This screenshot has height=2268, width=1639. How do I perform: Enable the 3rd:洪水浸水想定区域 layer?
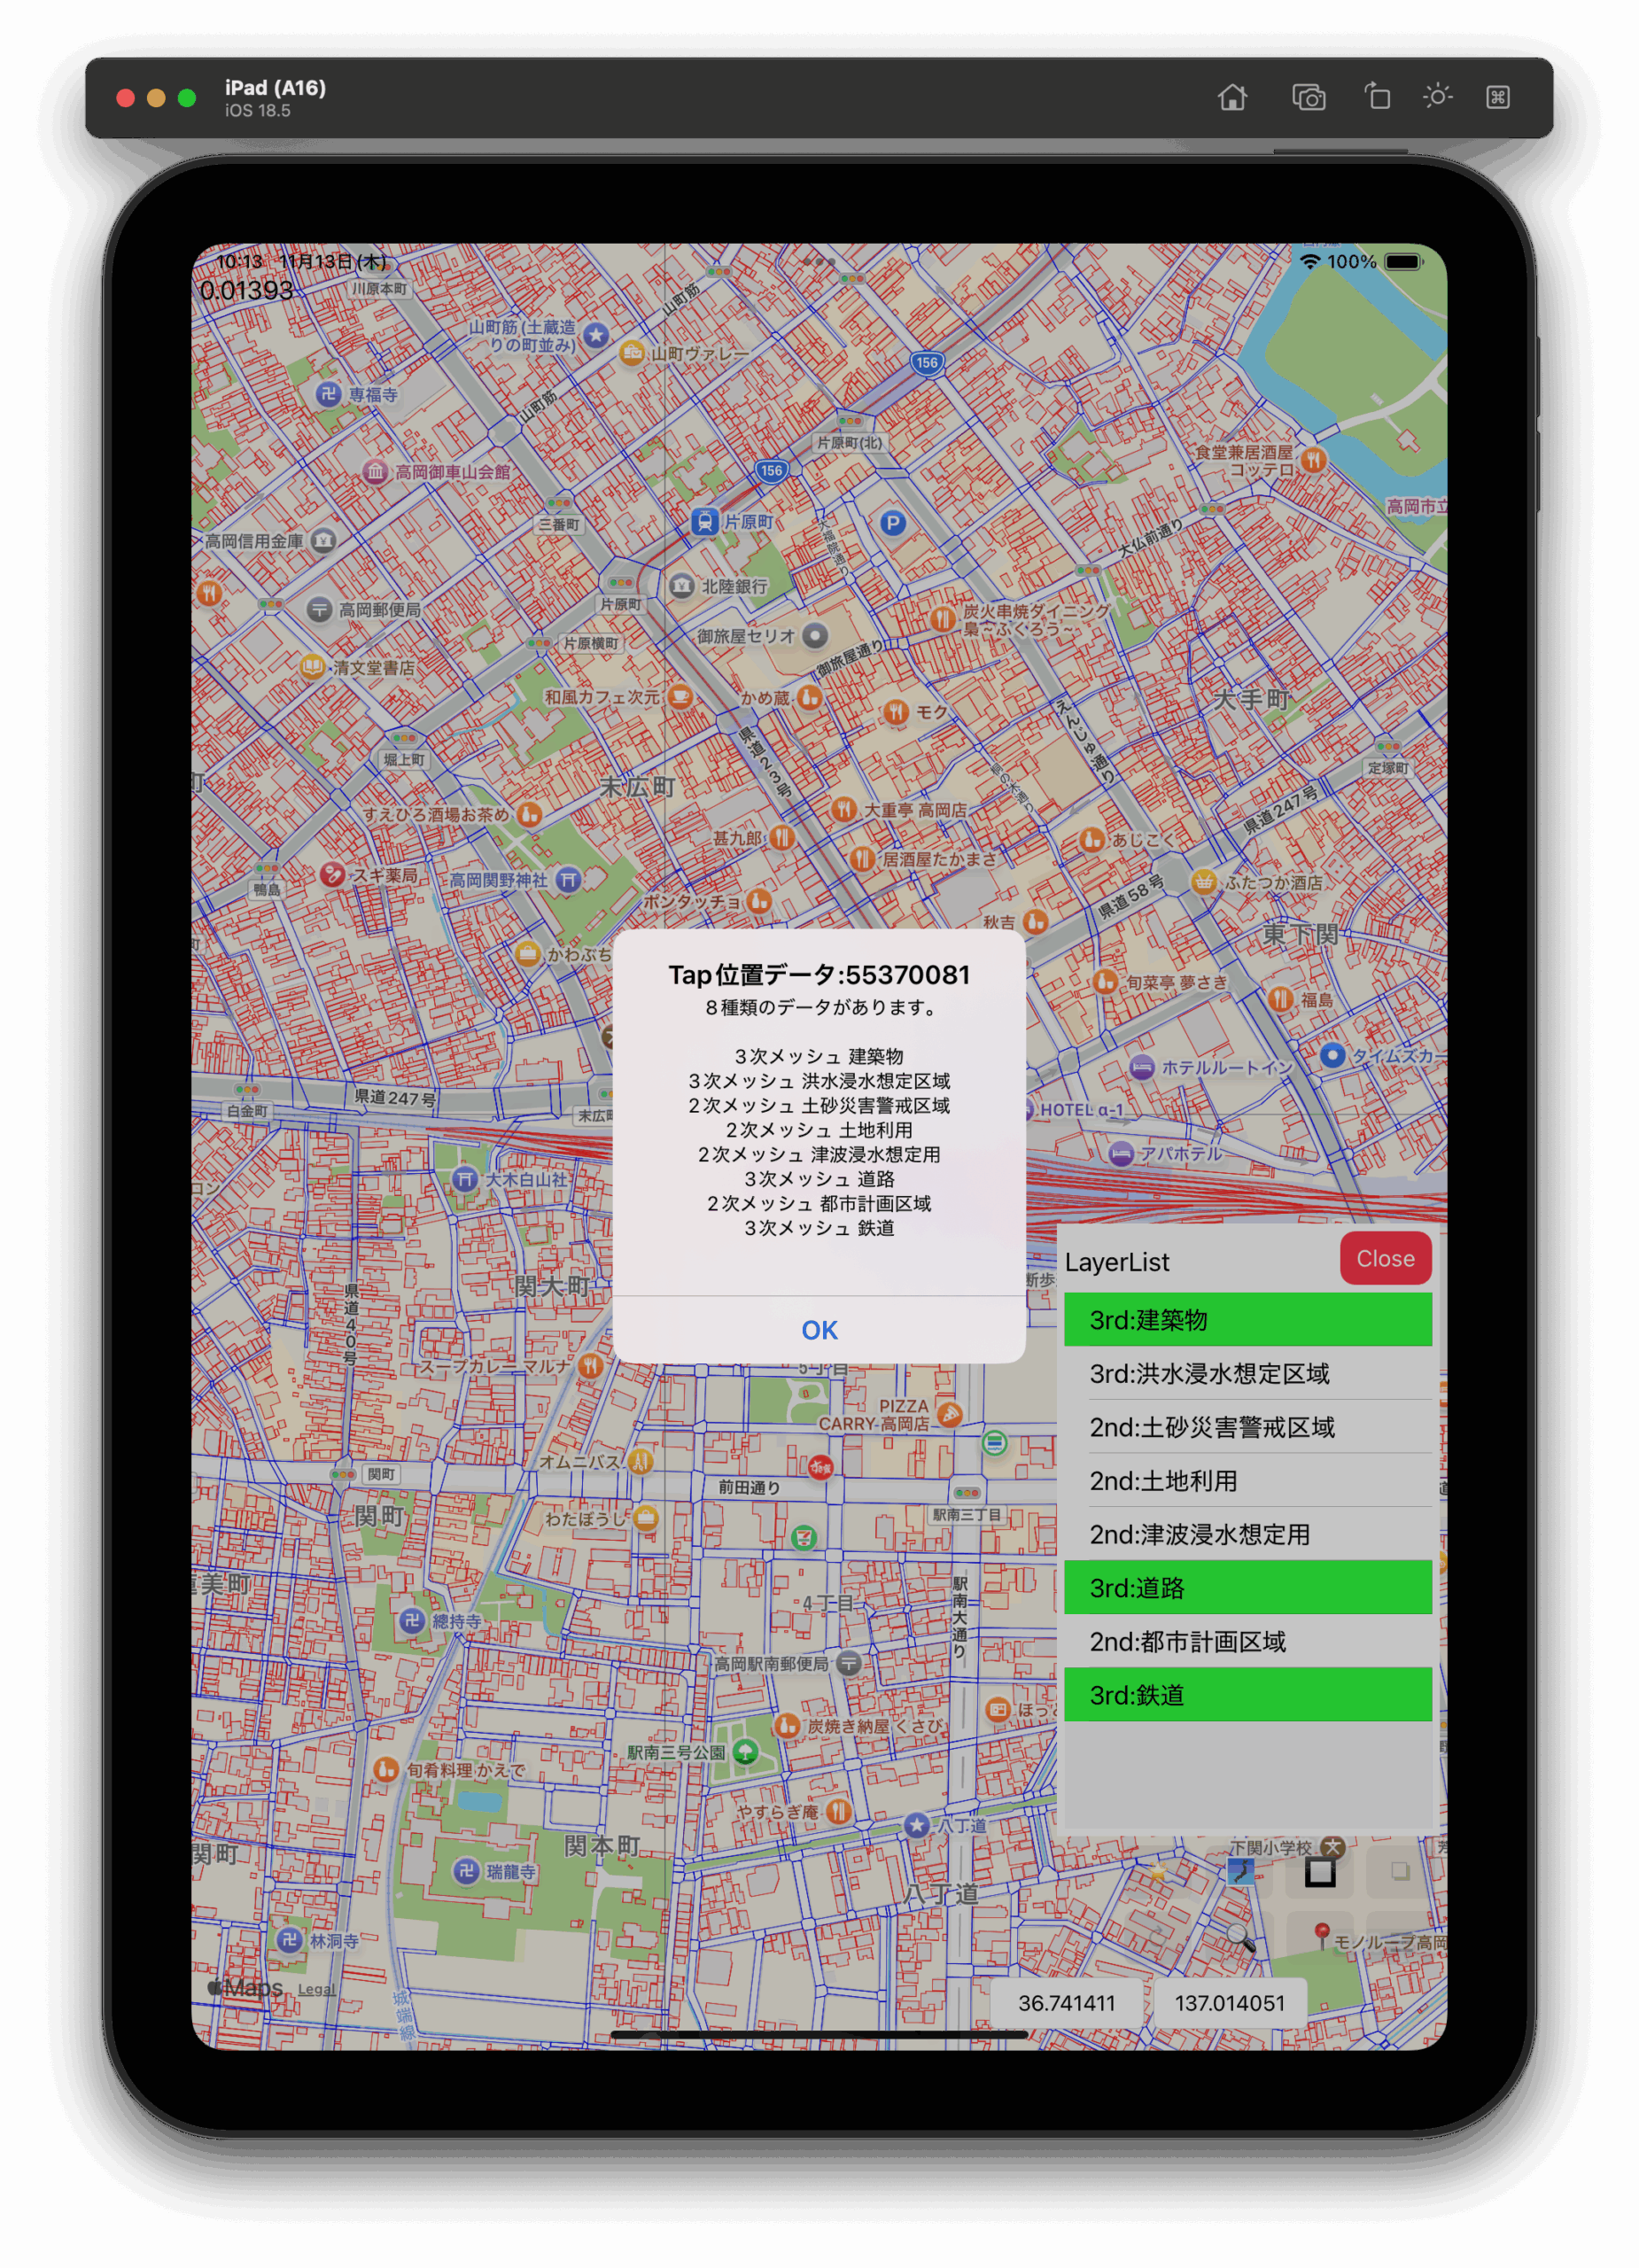pos(1247,1374)
